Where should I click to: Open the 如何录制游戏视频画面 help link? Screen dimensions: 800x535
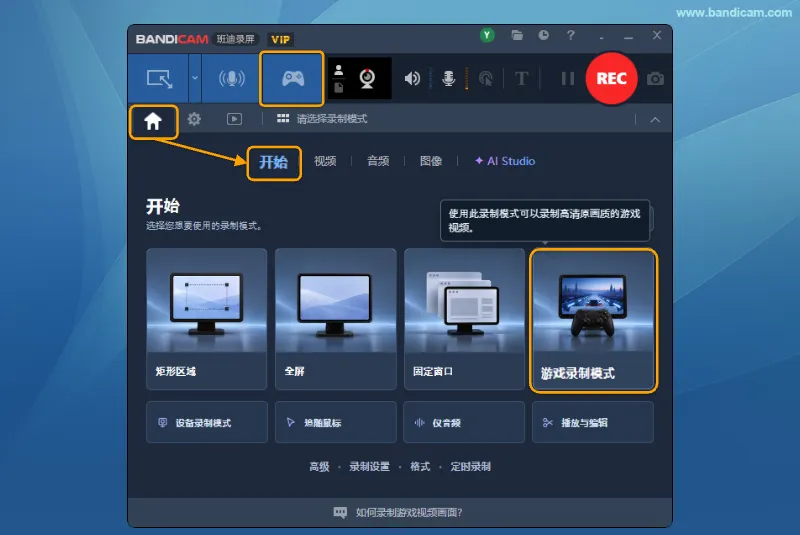click(398, 513)
